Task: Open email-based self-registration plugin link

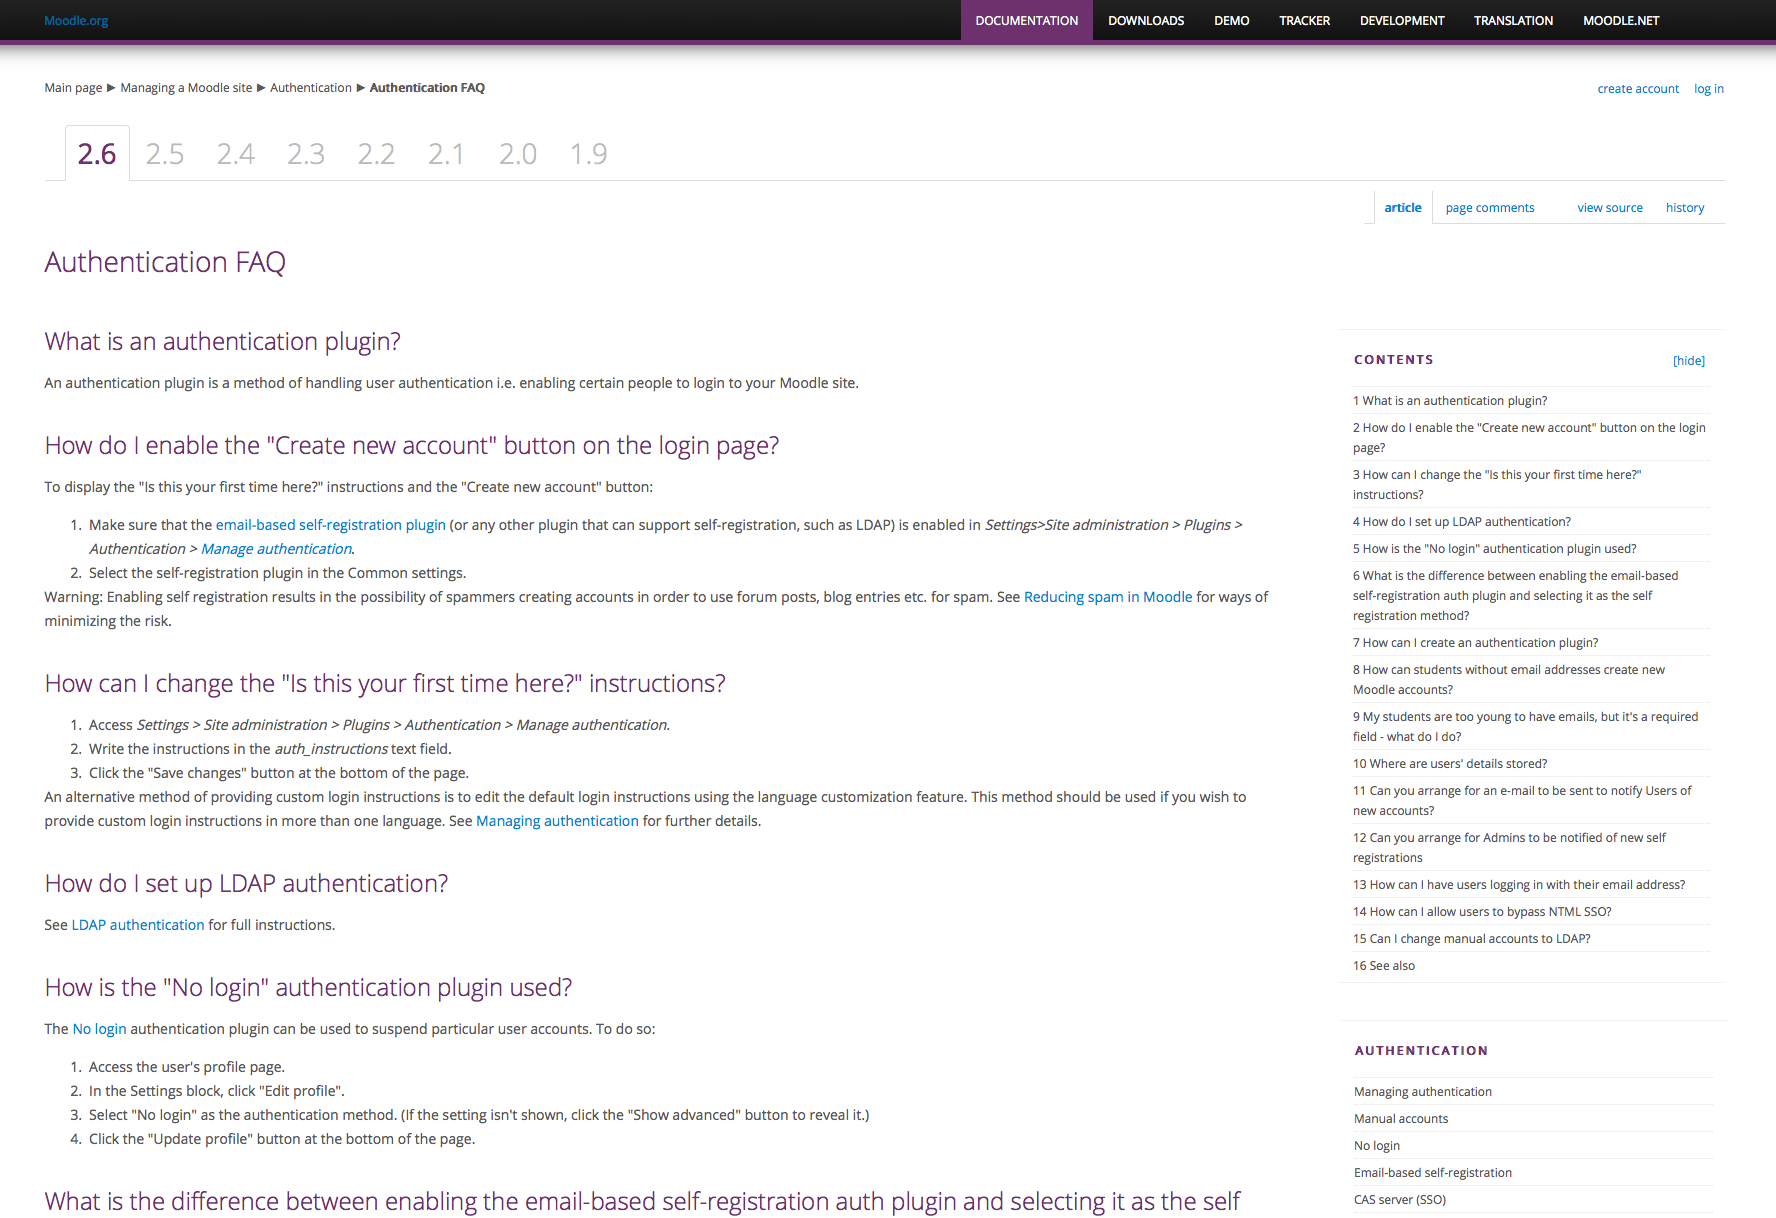Action: pos(331,525)
